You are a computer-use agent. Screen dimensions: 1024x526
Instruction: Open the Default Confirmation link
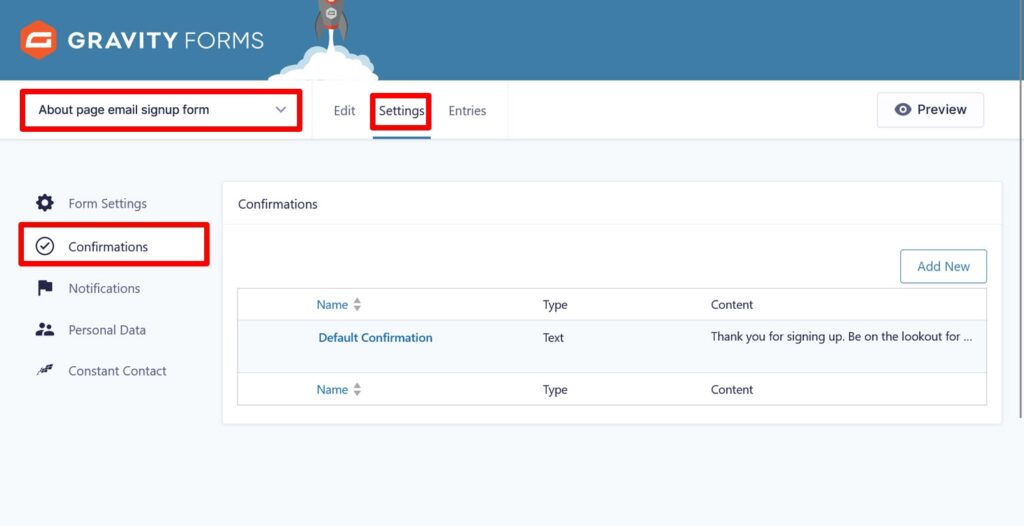coord(375,338)
